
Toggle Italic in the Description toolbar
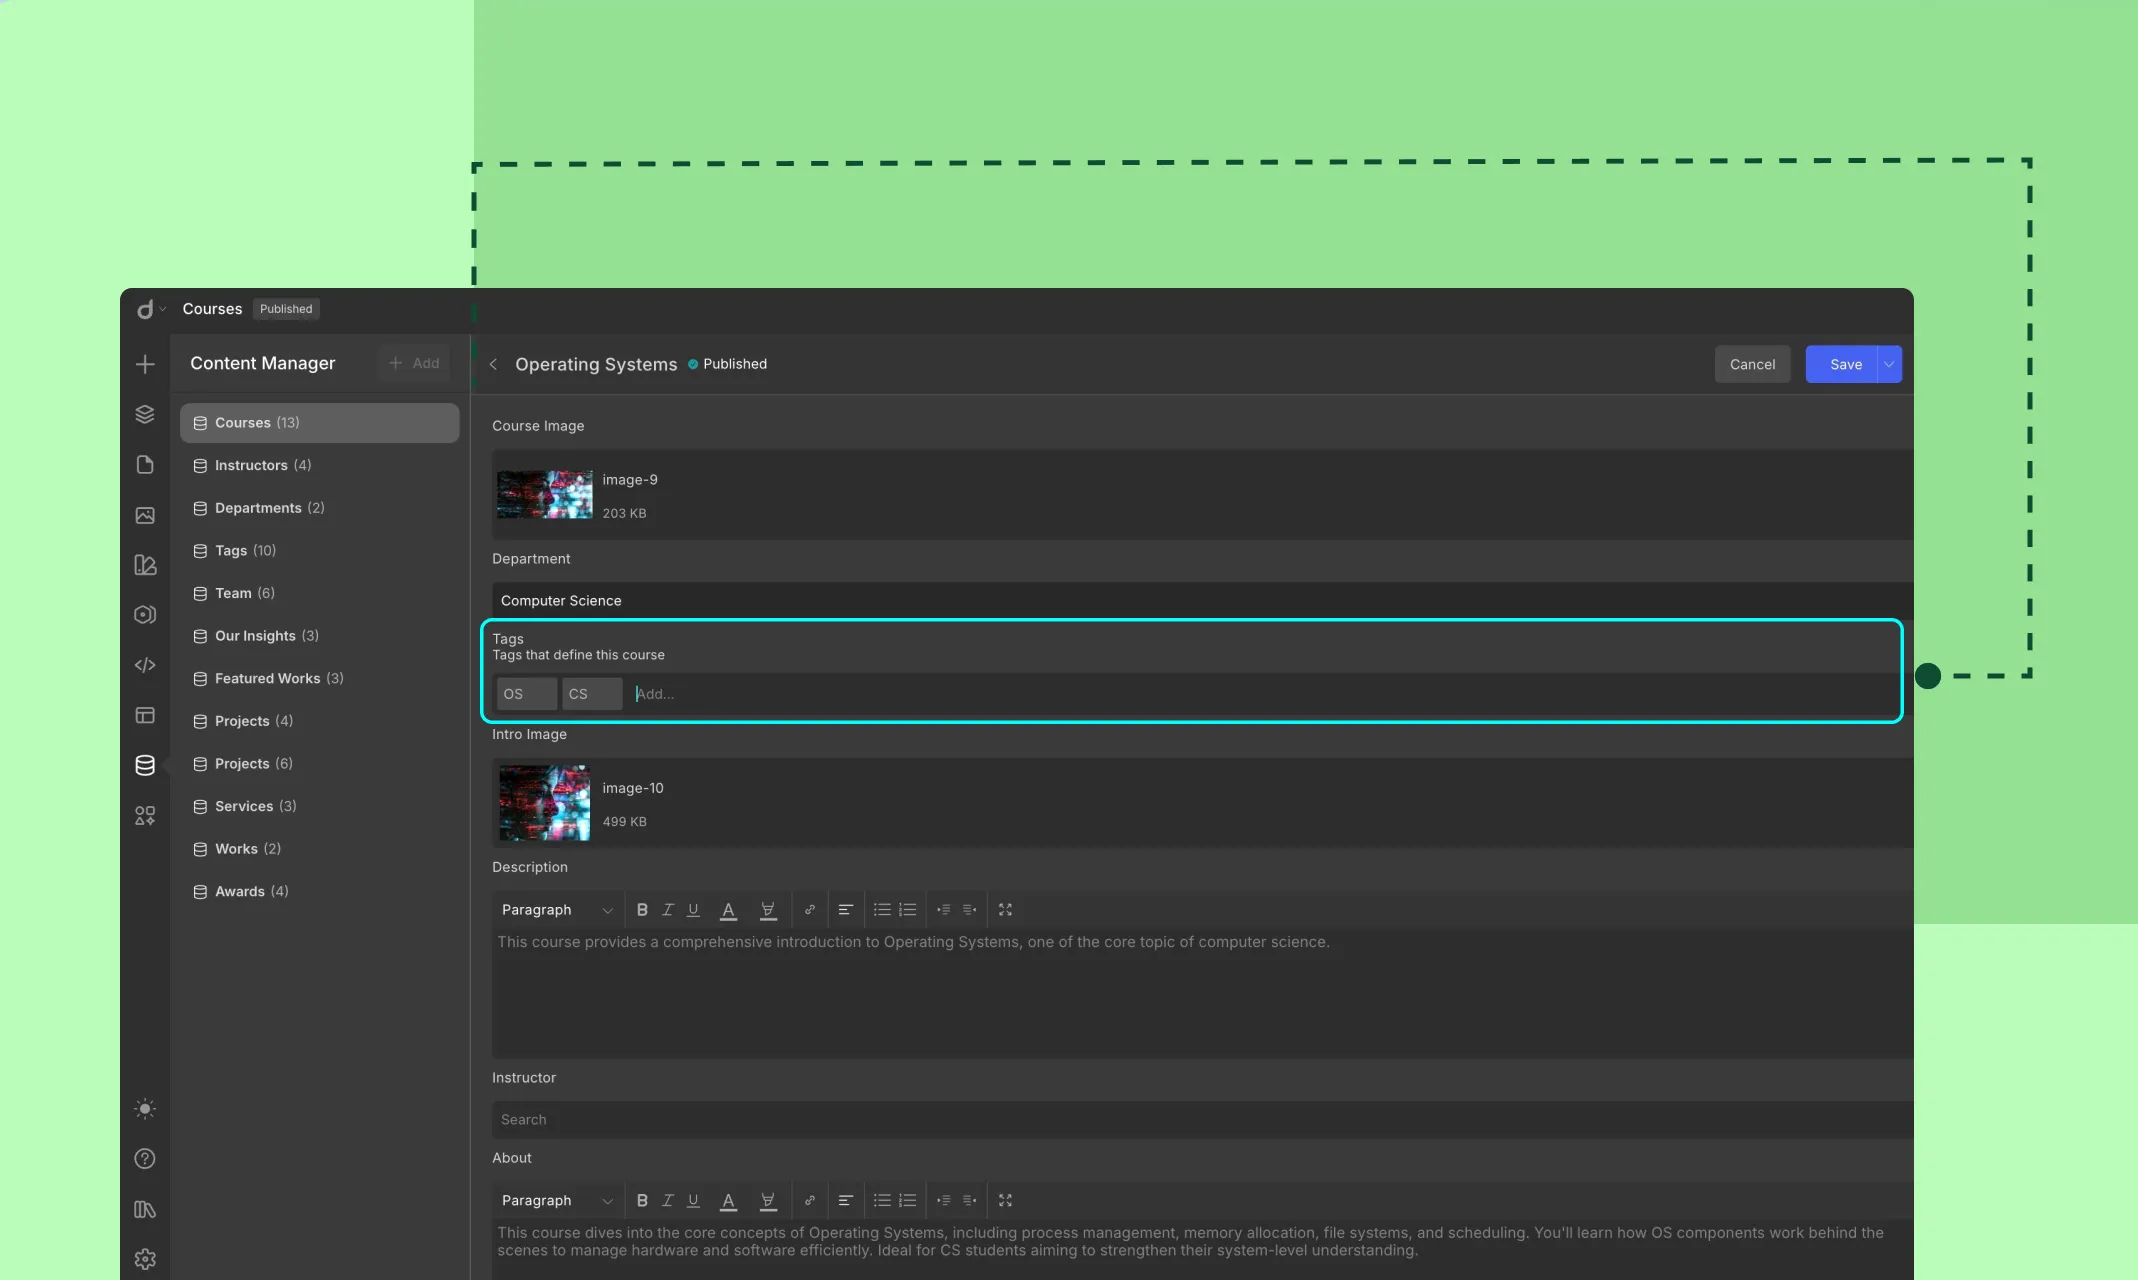pos(668,910)
